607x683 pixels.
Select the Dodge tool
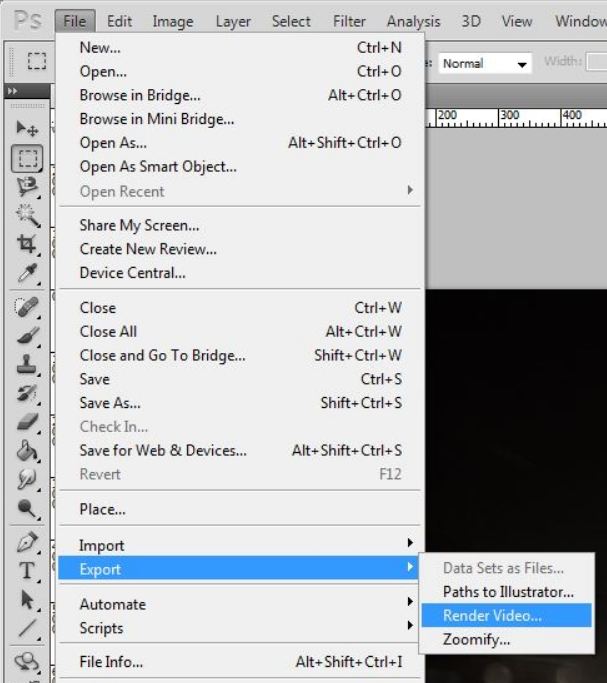(27, 508)
